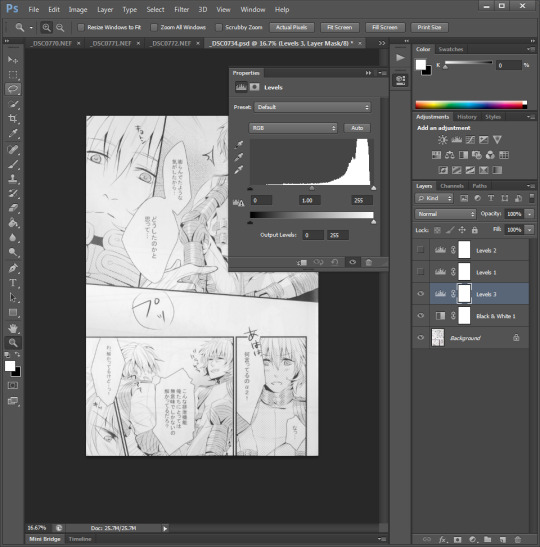Select the Clone Stamp tool
This screenshot has height=547, width=540.
tap(13, 179)
